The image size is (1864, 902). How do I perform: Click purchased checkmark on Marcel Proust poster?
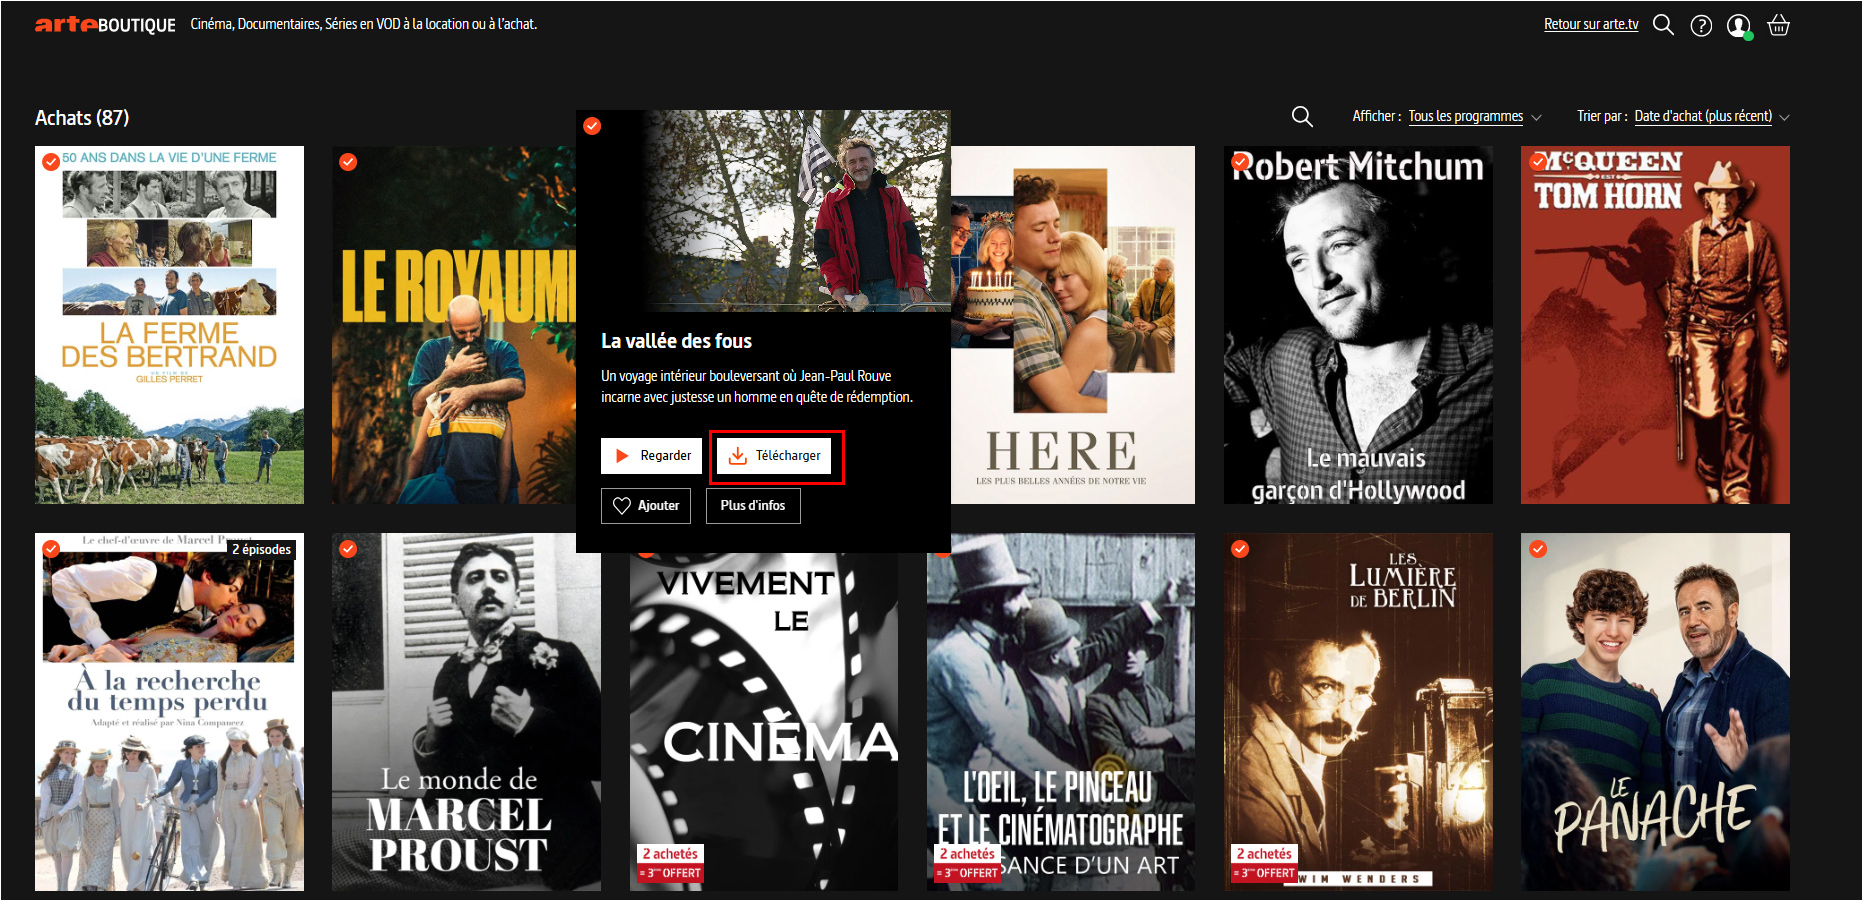pos(348,549)
